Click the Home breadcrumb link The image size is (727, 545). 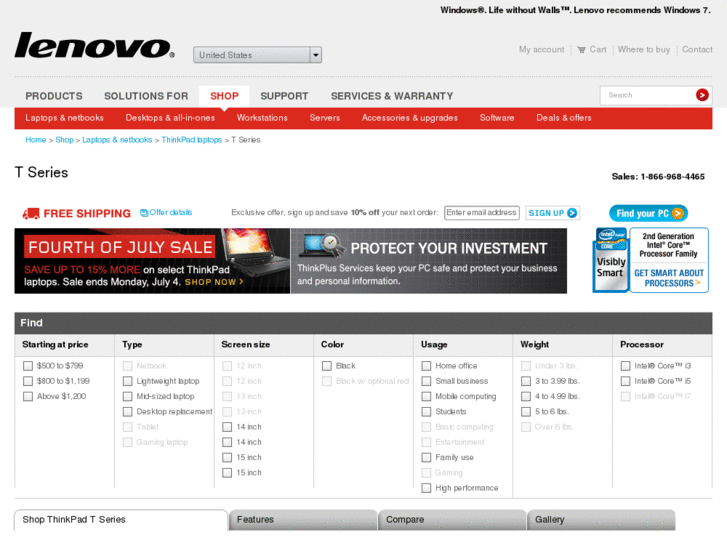click(36, 140)
